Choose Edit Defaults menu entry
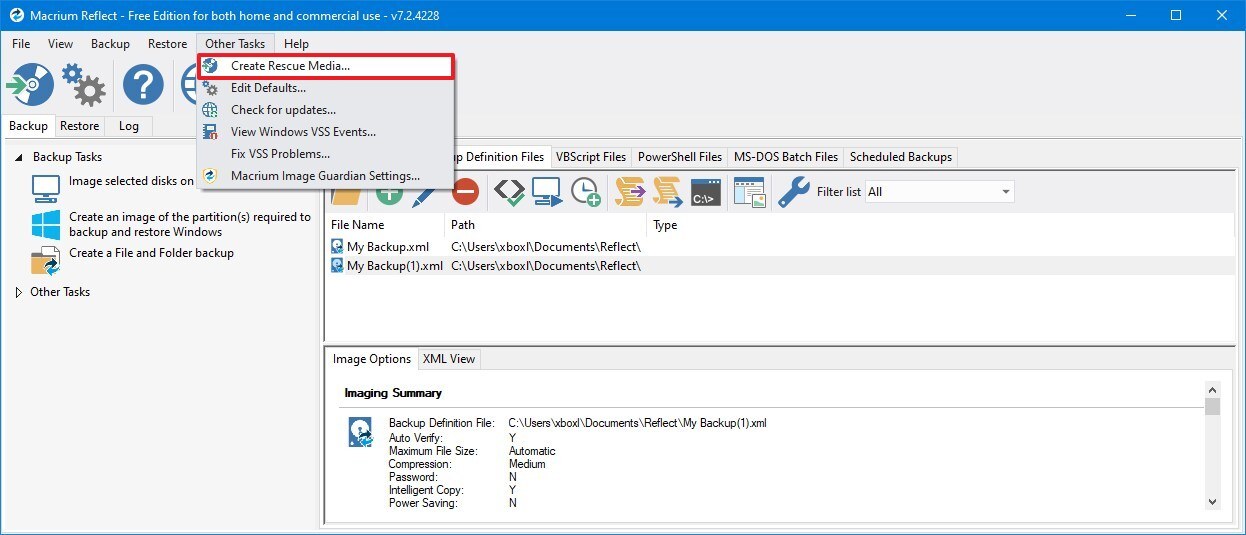Viewport: 1246px width, 535px height. point(326,88)
